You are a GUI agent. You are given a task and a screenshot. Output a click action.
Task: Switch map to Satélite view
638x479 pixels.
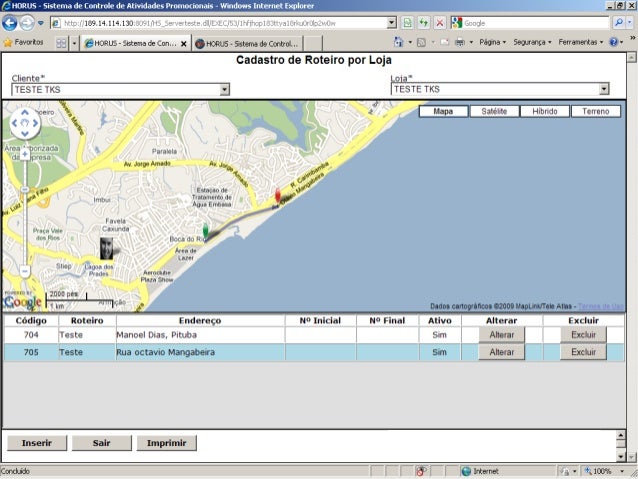[493, 111]
